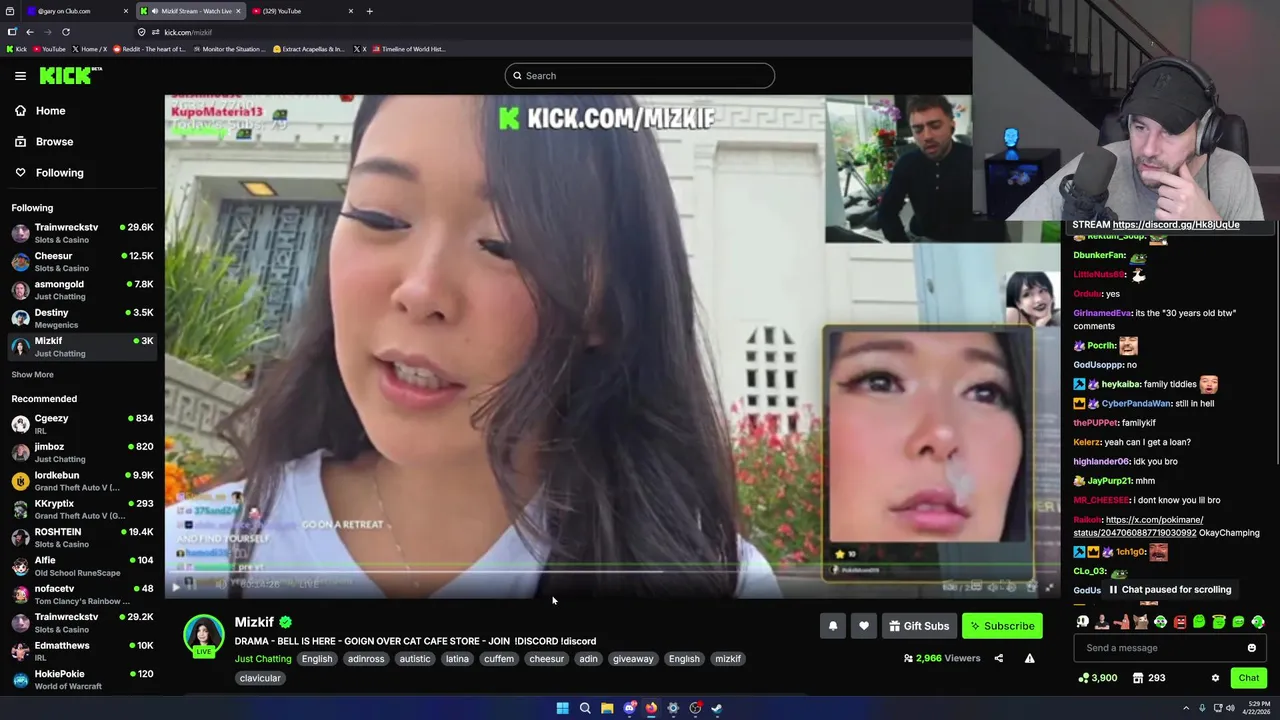Toggle fullscreen on the video player
Viewport: 1280px width, 720px height.
(1049, 587)
